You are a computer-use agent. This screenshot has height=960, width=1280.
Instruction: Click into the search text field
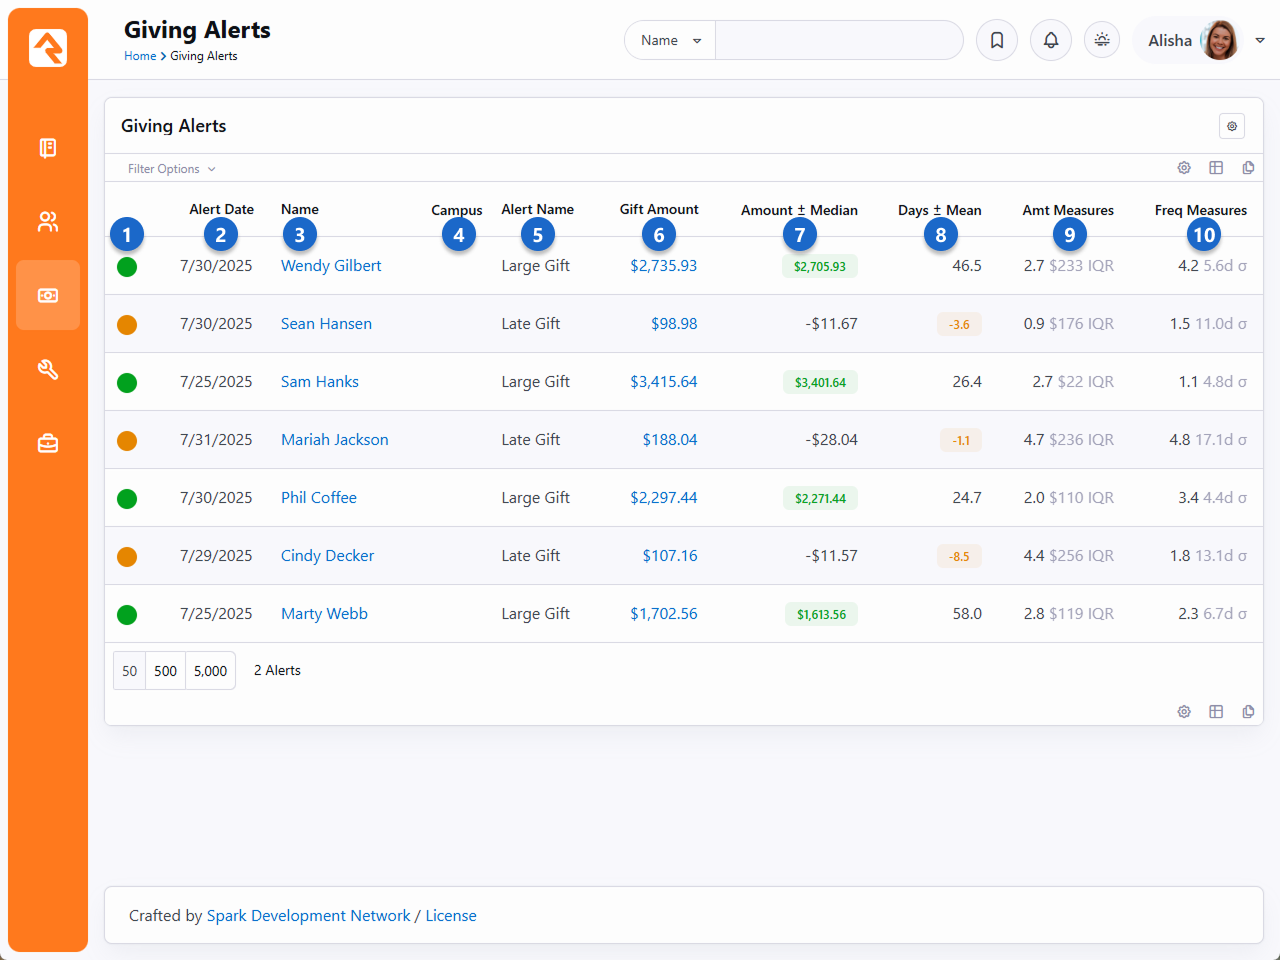[x=838, y=41]
